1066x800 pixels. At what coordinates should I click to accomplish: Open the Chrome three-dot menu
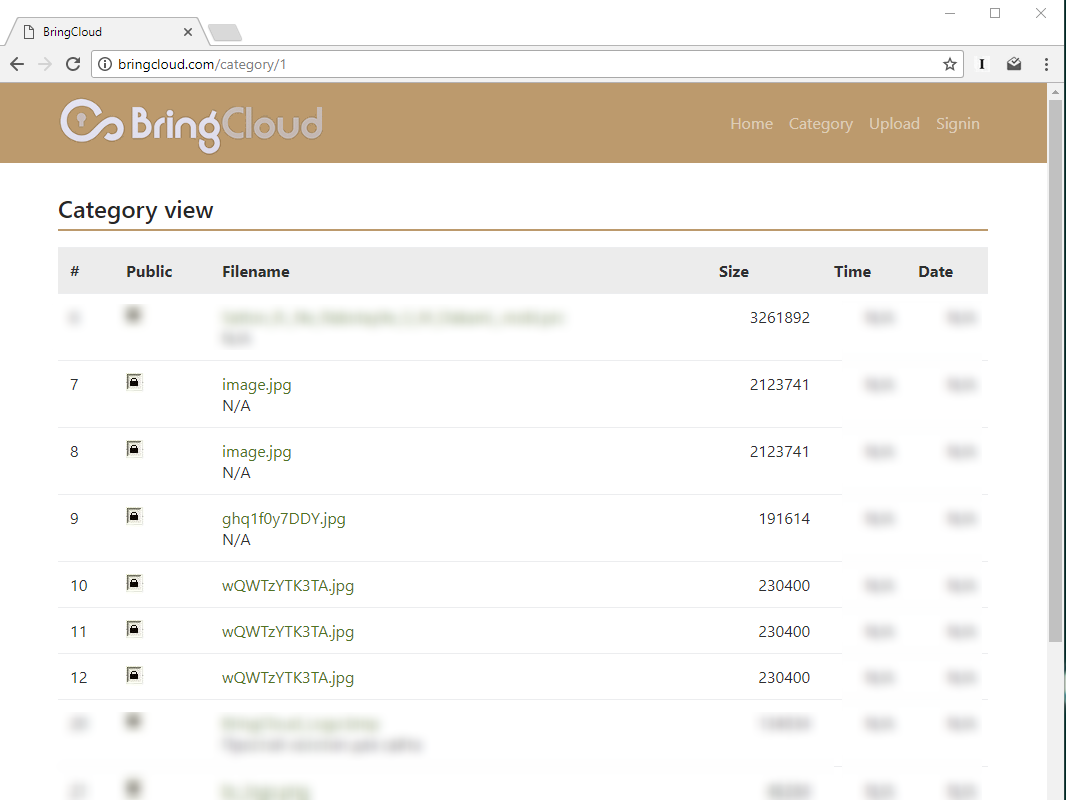[1046, 63]
